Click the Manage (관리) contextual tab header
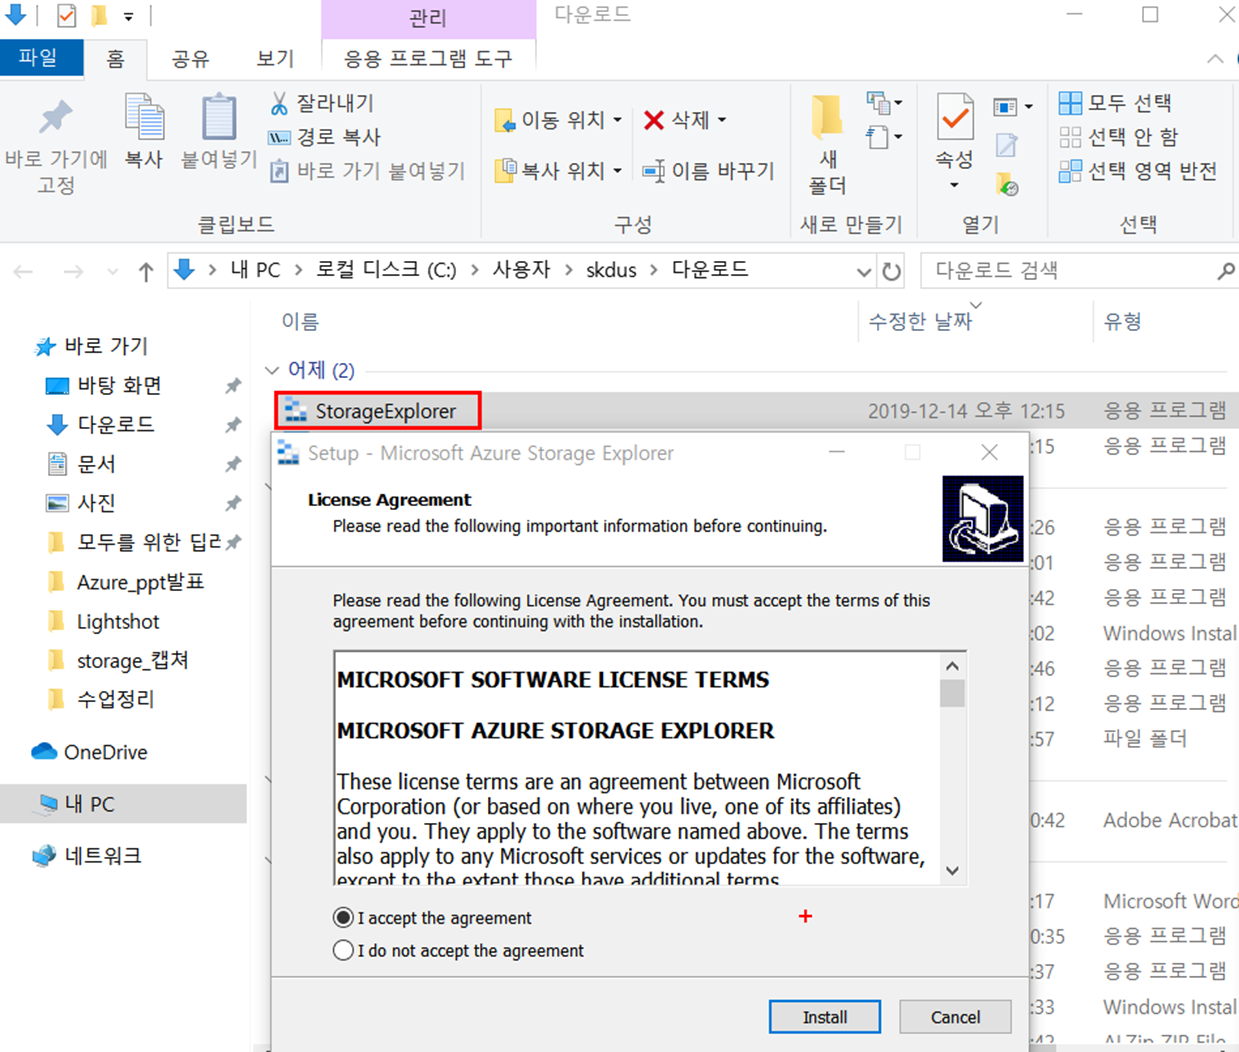The width and height of the screenshot is (1239, 1052). pos(428,18)
